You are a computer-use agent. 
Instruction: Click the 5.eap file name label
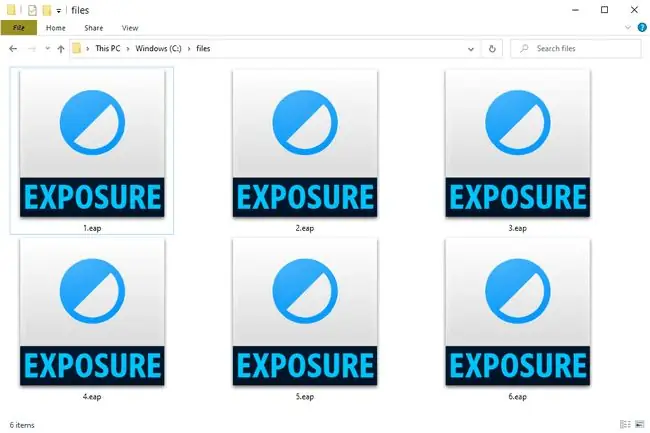pyautogui.click(x=305, y=397)
